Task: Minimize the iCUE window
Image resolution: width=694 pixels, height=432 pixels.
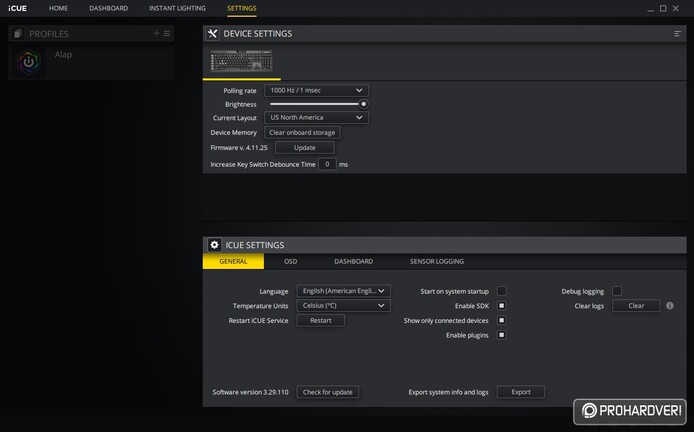Action: pyautogui.click(x=650, y=8)
